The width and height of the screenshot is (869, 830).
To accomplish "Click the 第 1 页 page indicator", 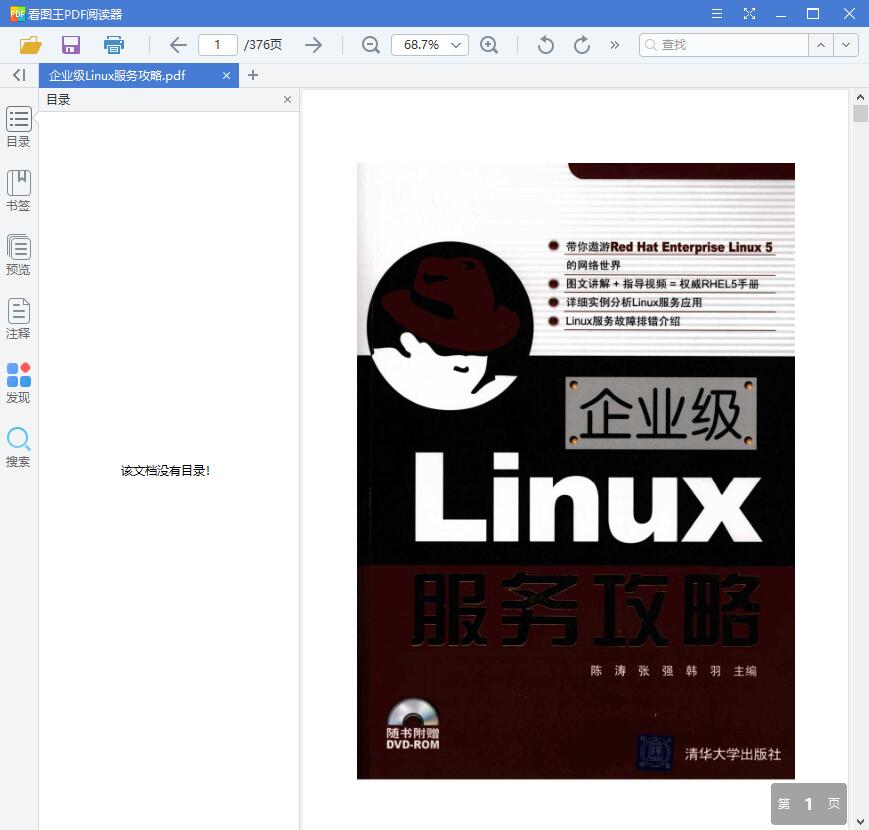I will coord(809,803).
